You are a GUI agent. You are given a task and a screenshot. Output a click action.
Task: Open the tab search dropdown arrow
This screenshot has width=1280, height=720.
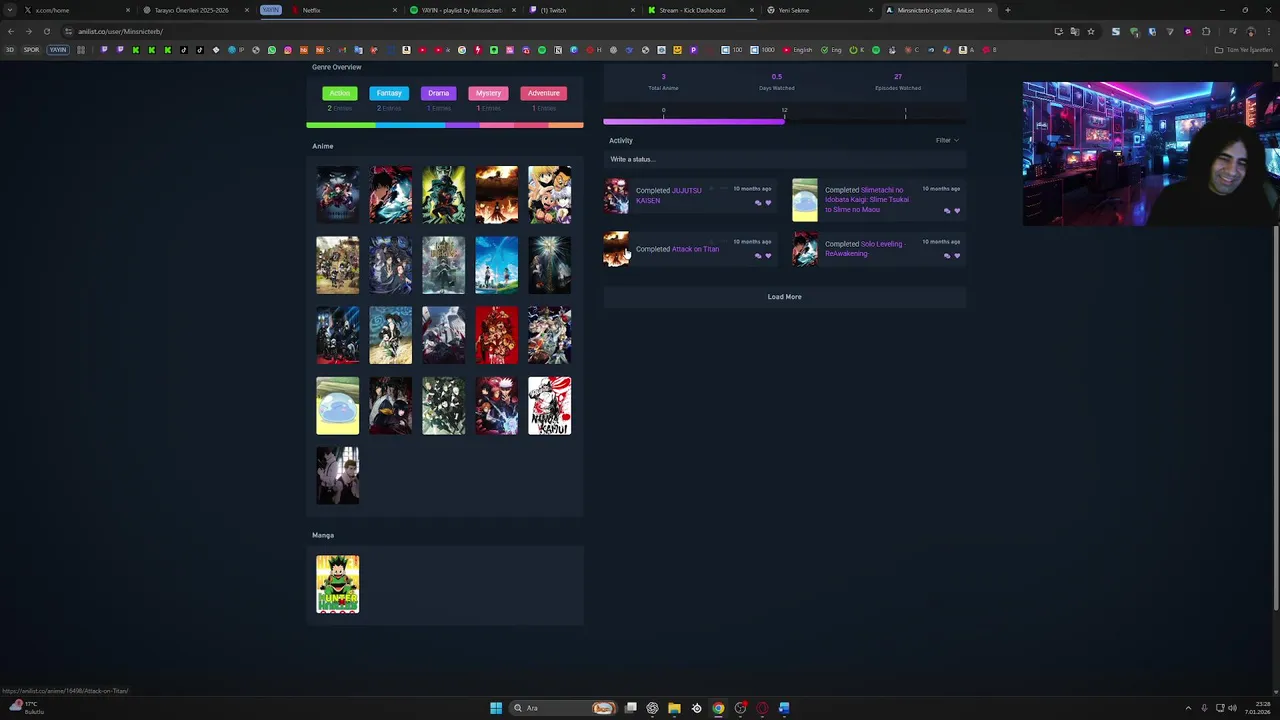11,10
